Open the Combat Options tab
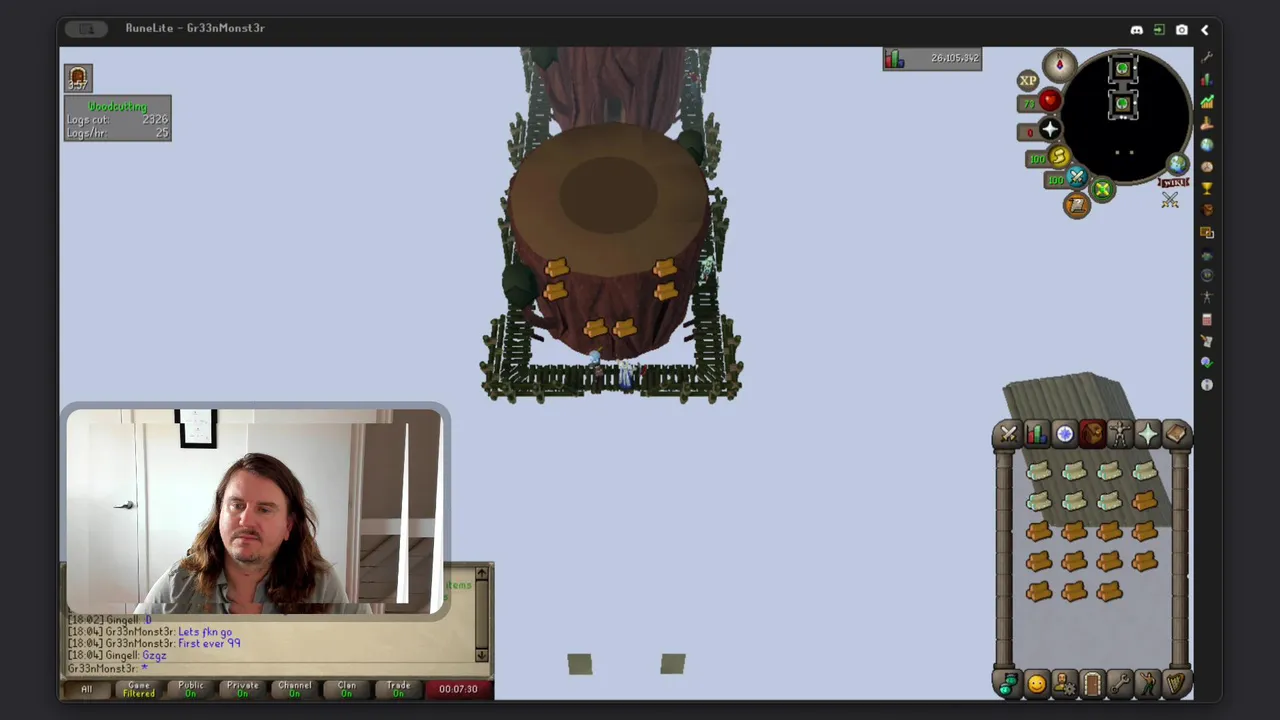The height and width of the screenshot is (720, 1280). point(1008,434)
